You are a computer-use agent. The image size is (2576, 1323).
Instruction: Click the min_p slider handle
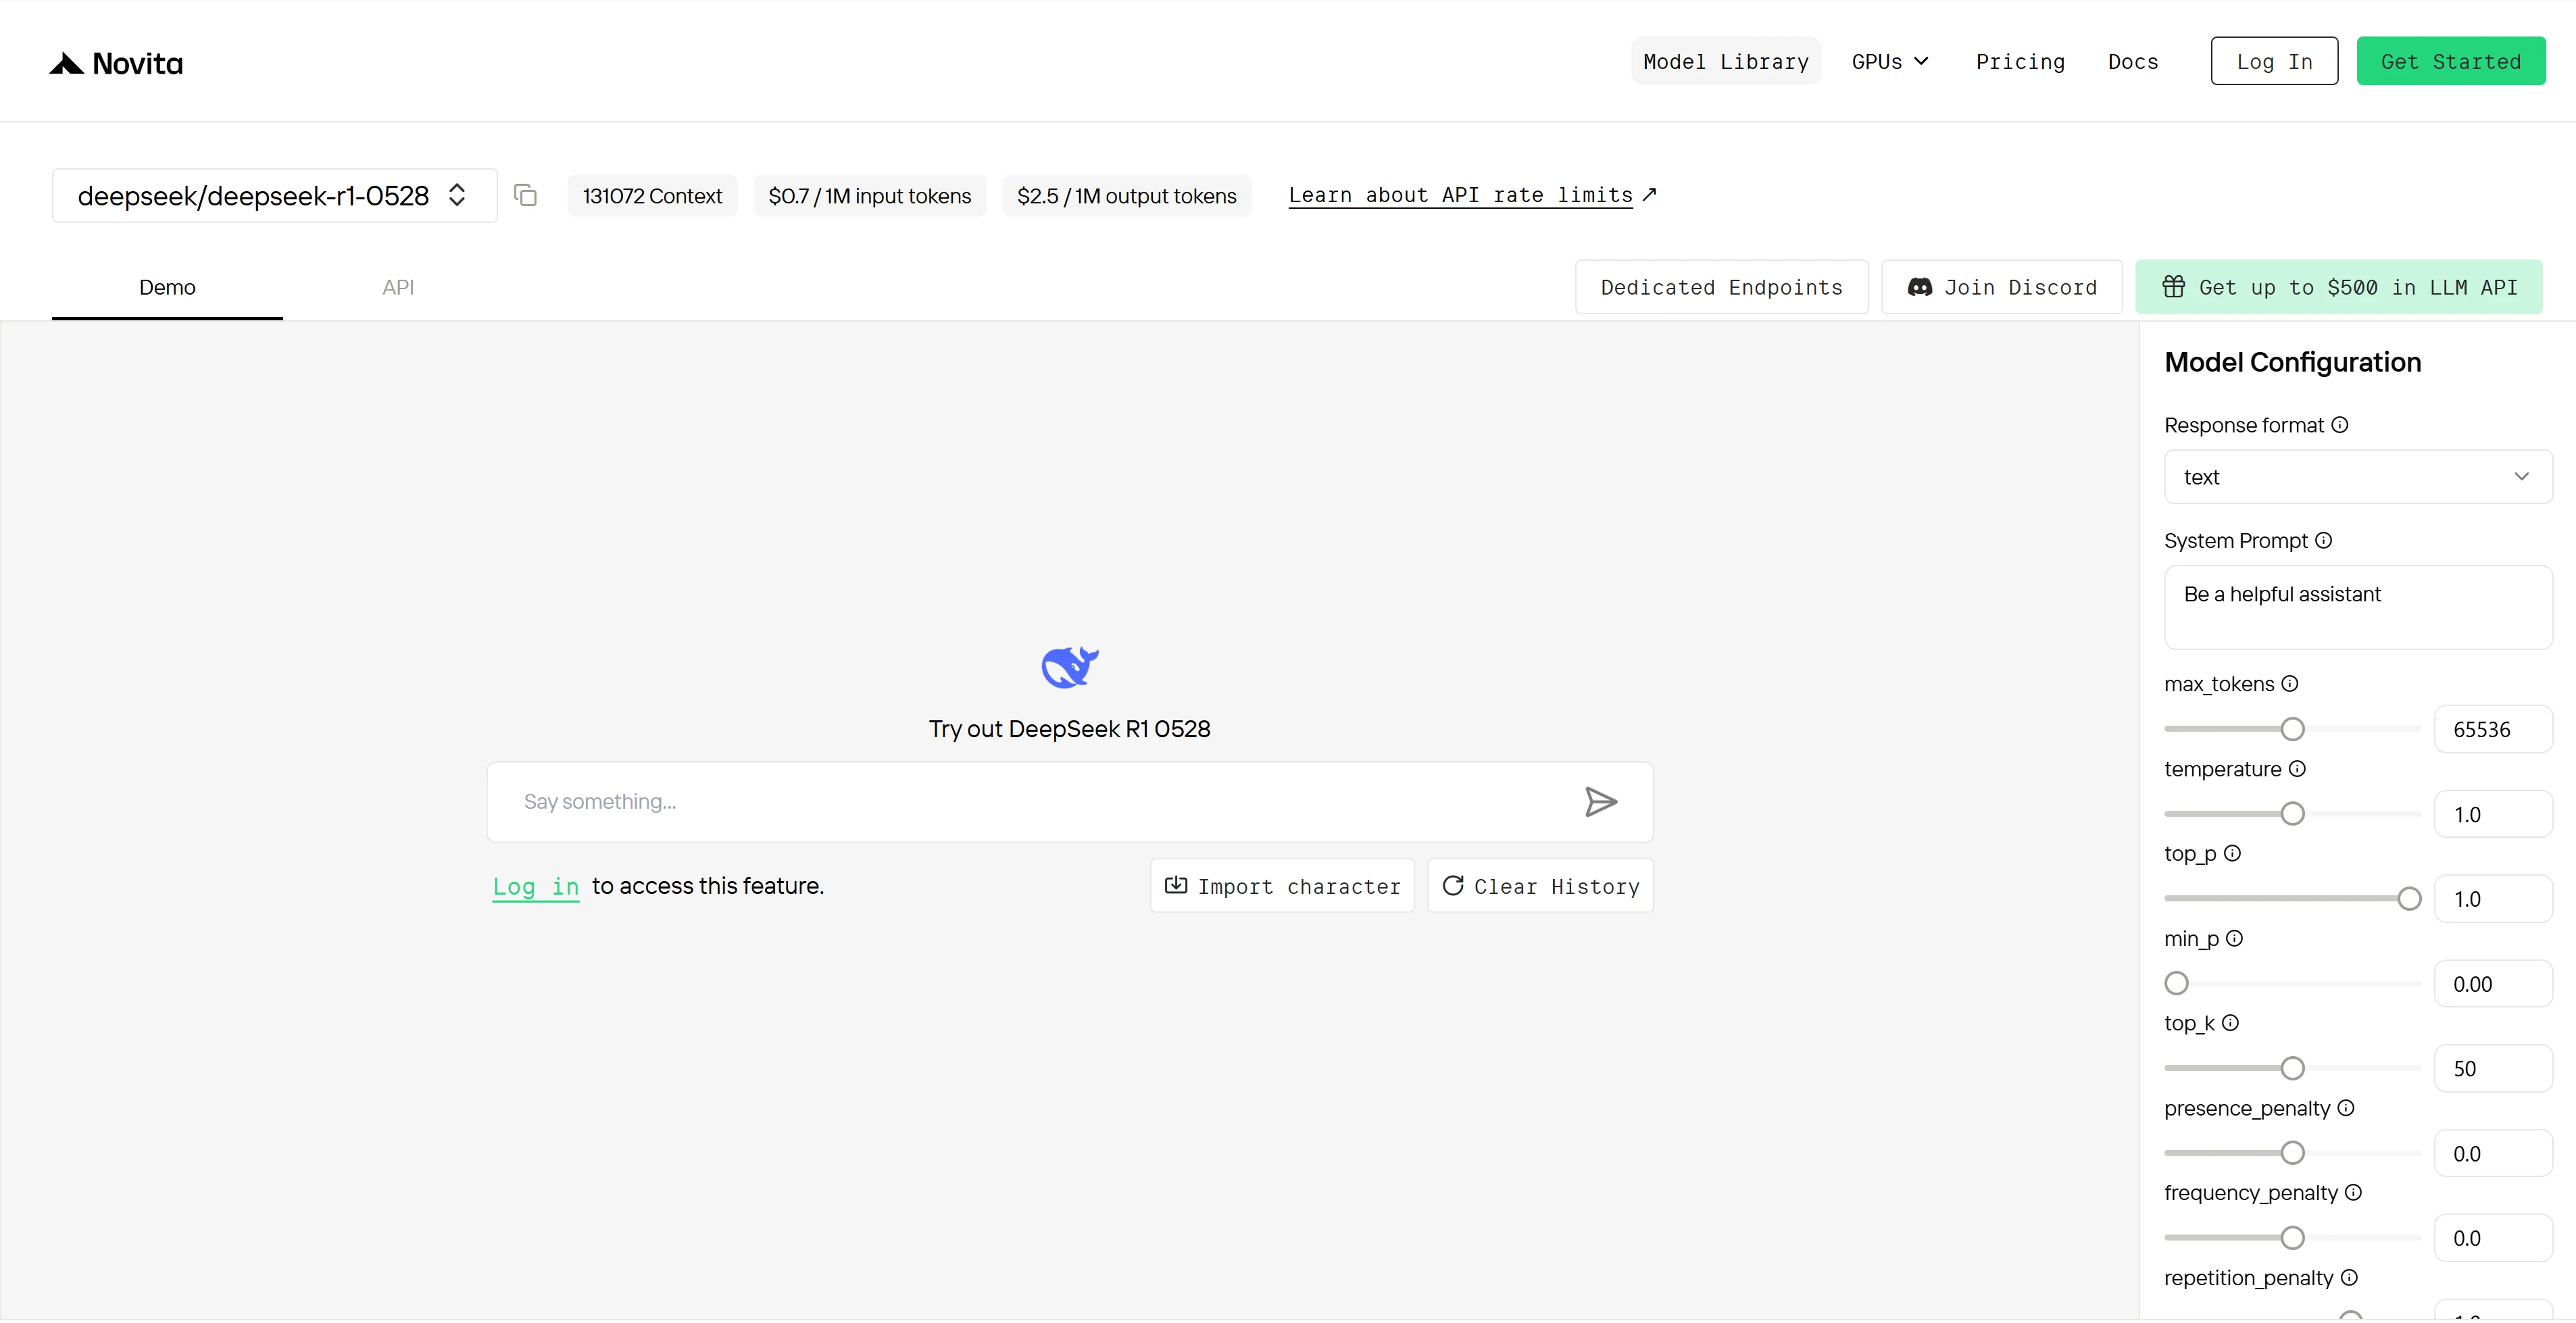click(2177, 984)
